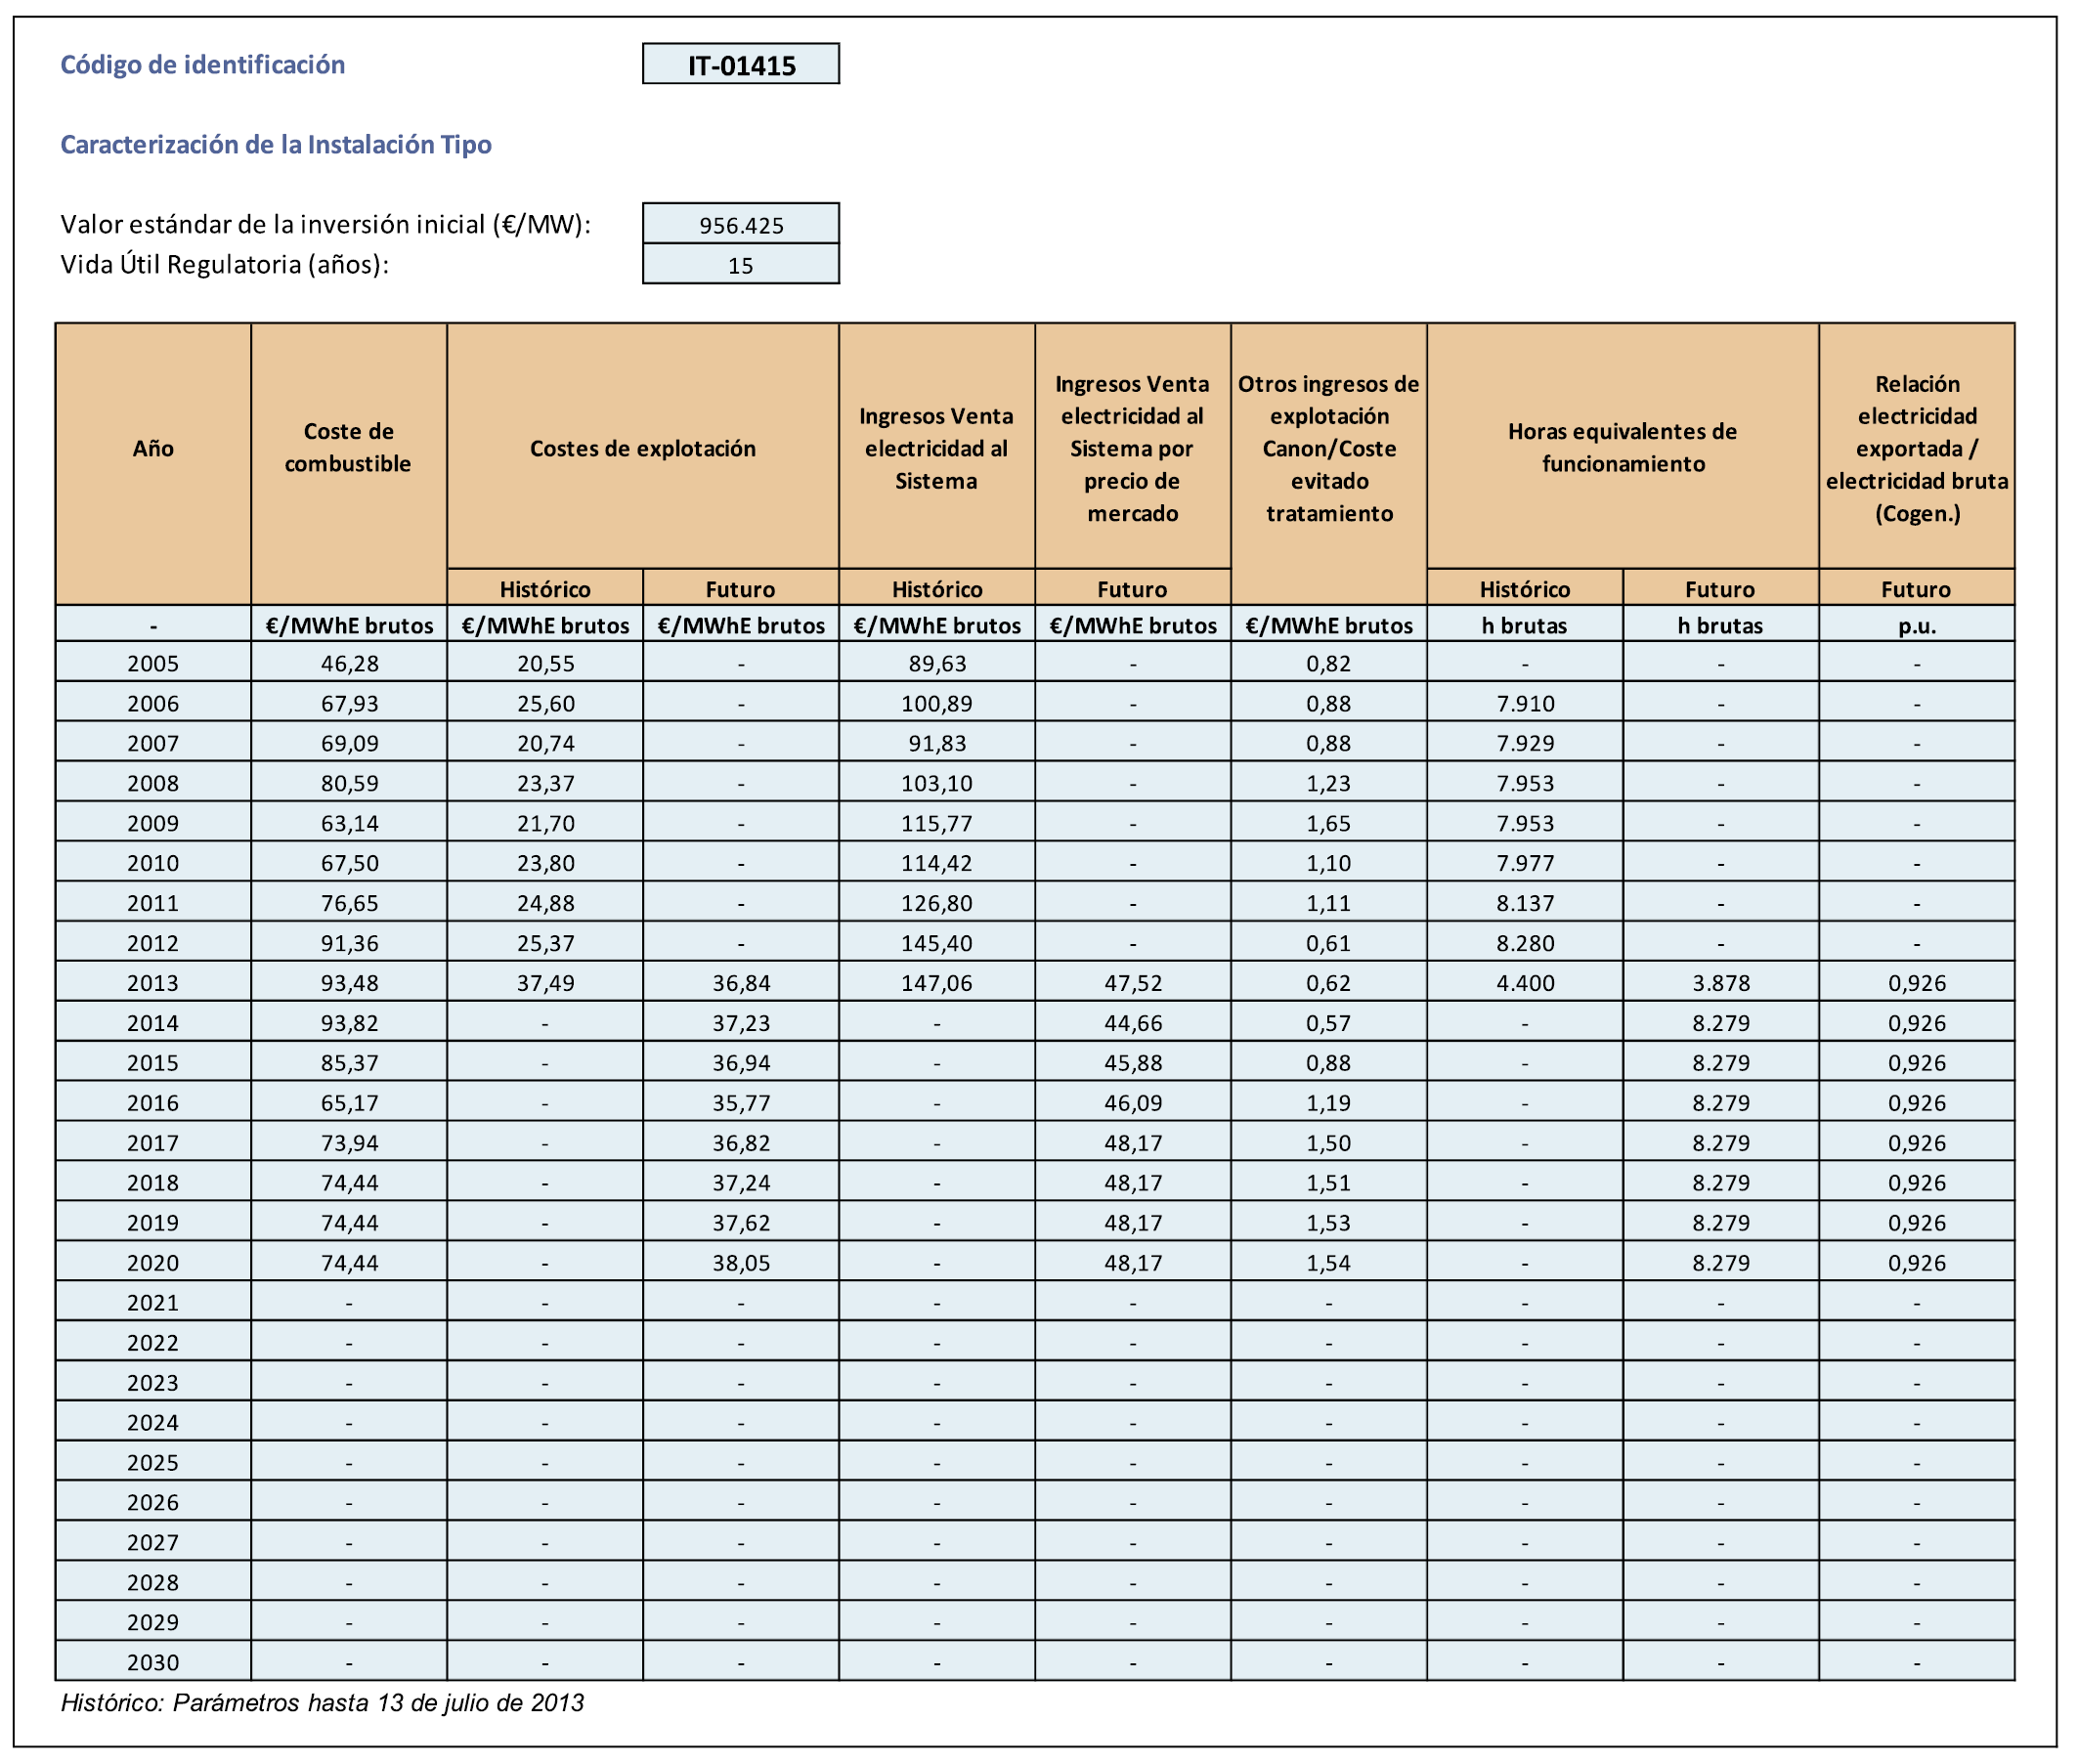Image resolution: width=2078 pixels, height=1764 pixels.
Task: Select hours cell 4.400
Action: click(x=1525, y=983)
